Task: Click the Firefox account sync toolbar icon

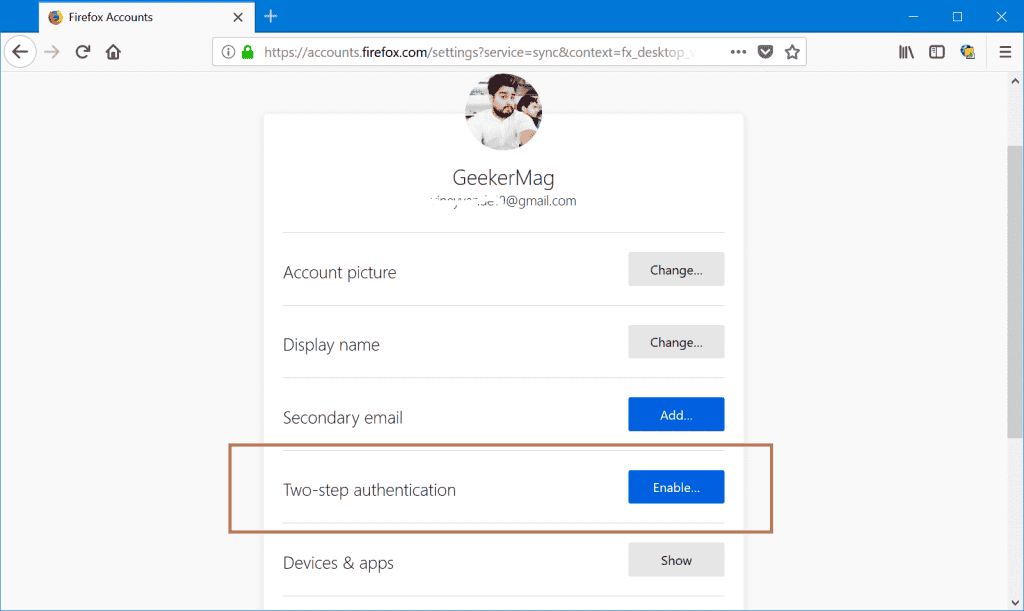Action: coord(968,52)
